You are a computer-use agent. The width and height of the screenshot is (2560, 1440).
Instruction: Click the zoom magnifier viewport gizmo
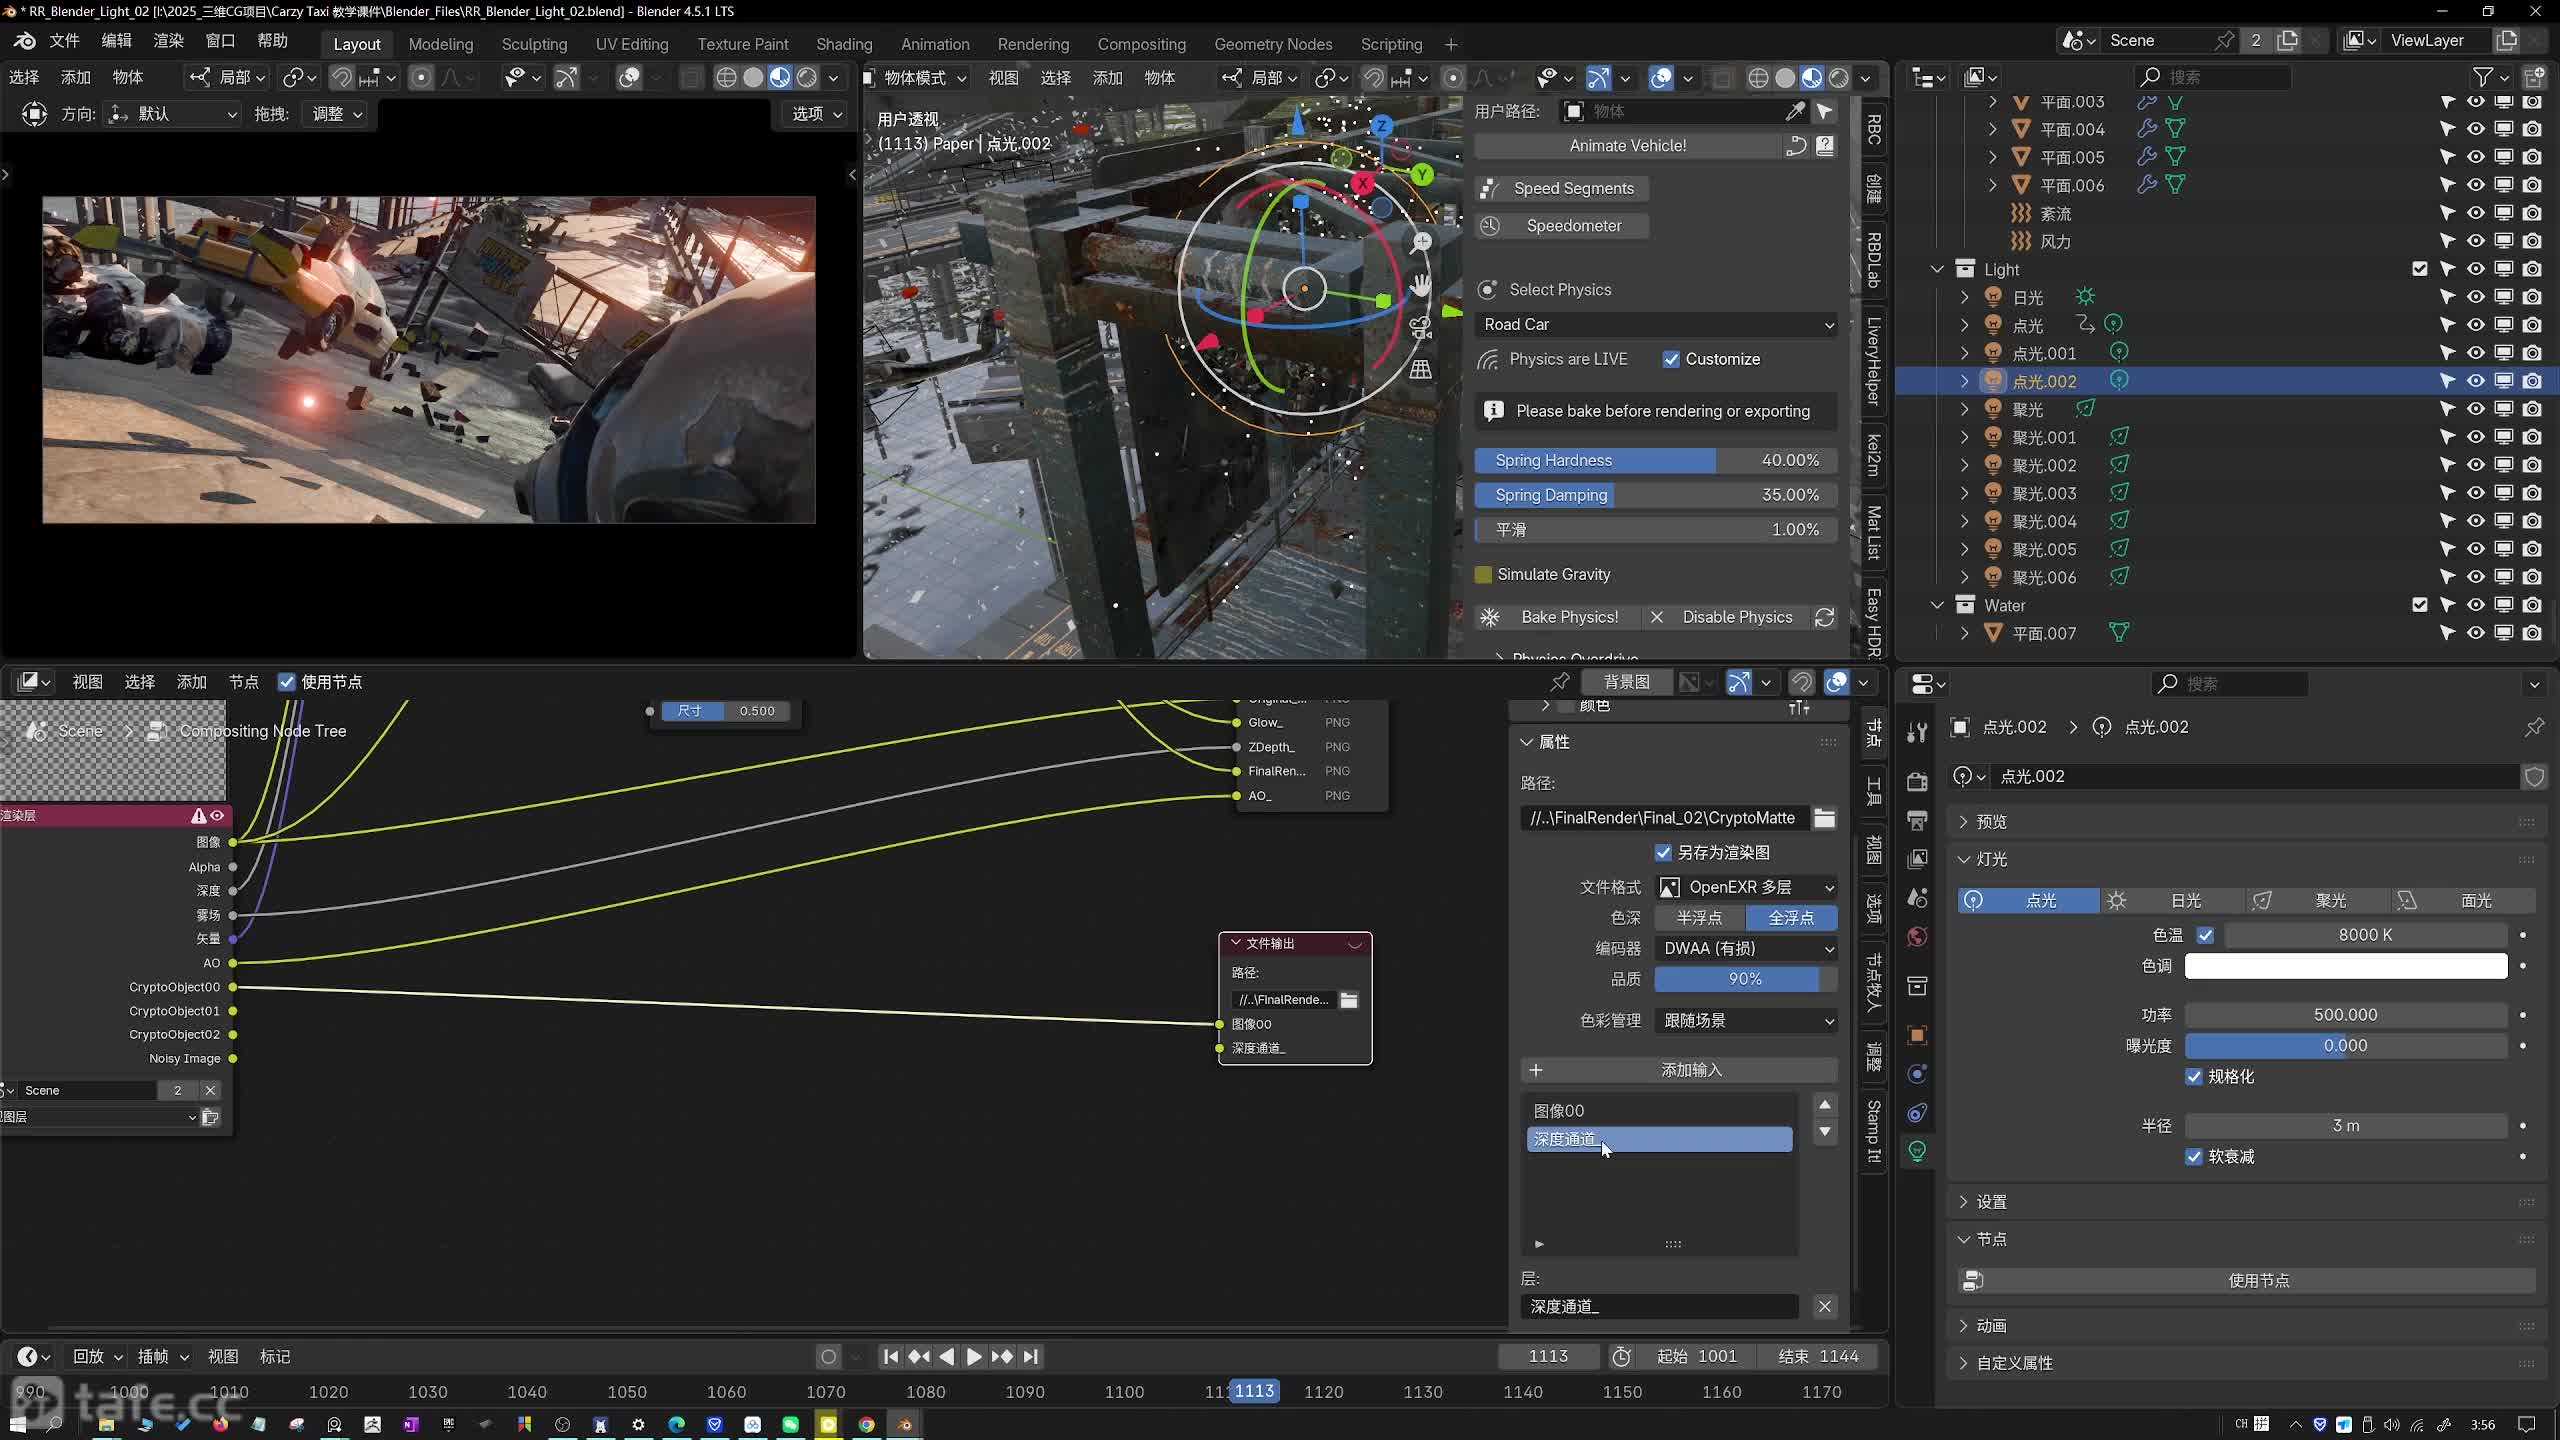(x=1421, y=242)
